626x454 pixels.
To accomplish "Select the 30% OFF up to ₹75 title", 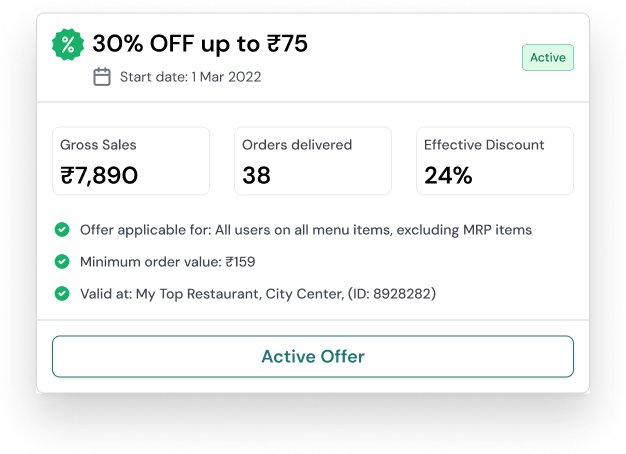I will 200,43.
